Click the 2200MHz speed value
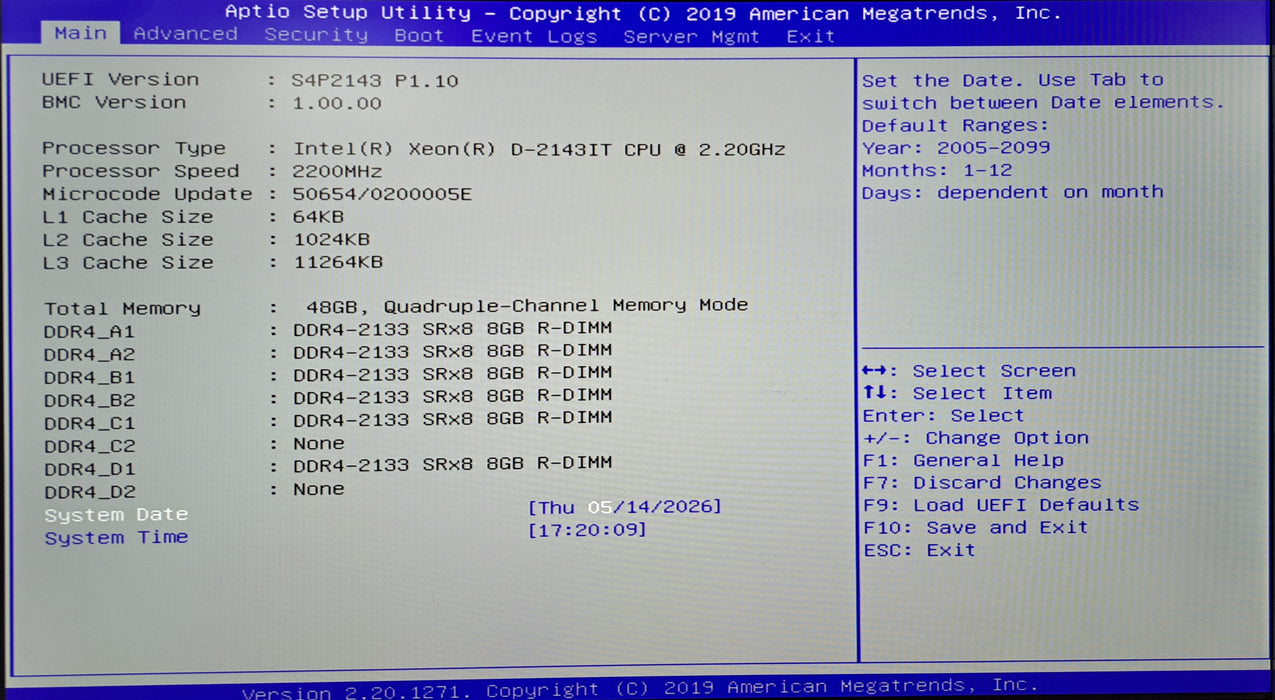The height and width of the screenshot is (700, 1275). [337, 172]
